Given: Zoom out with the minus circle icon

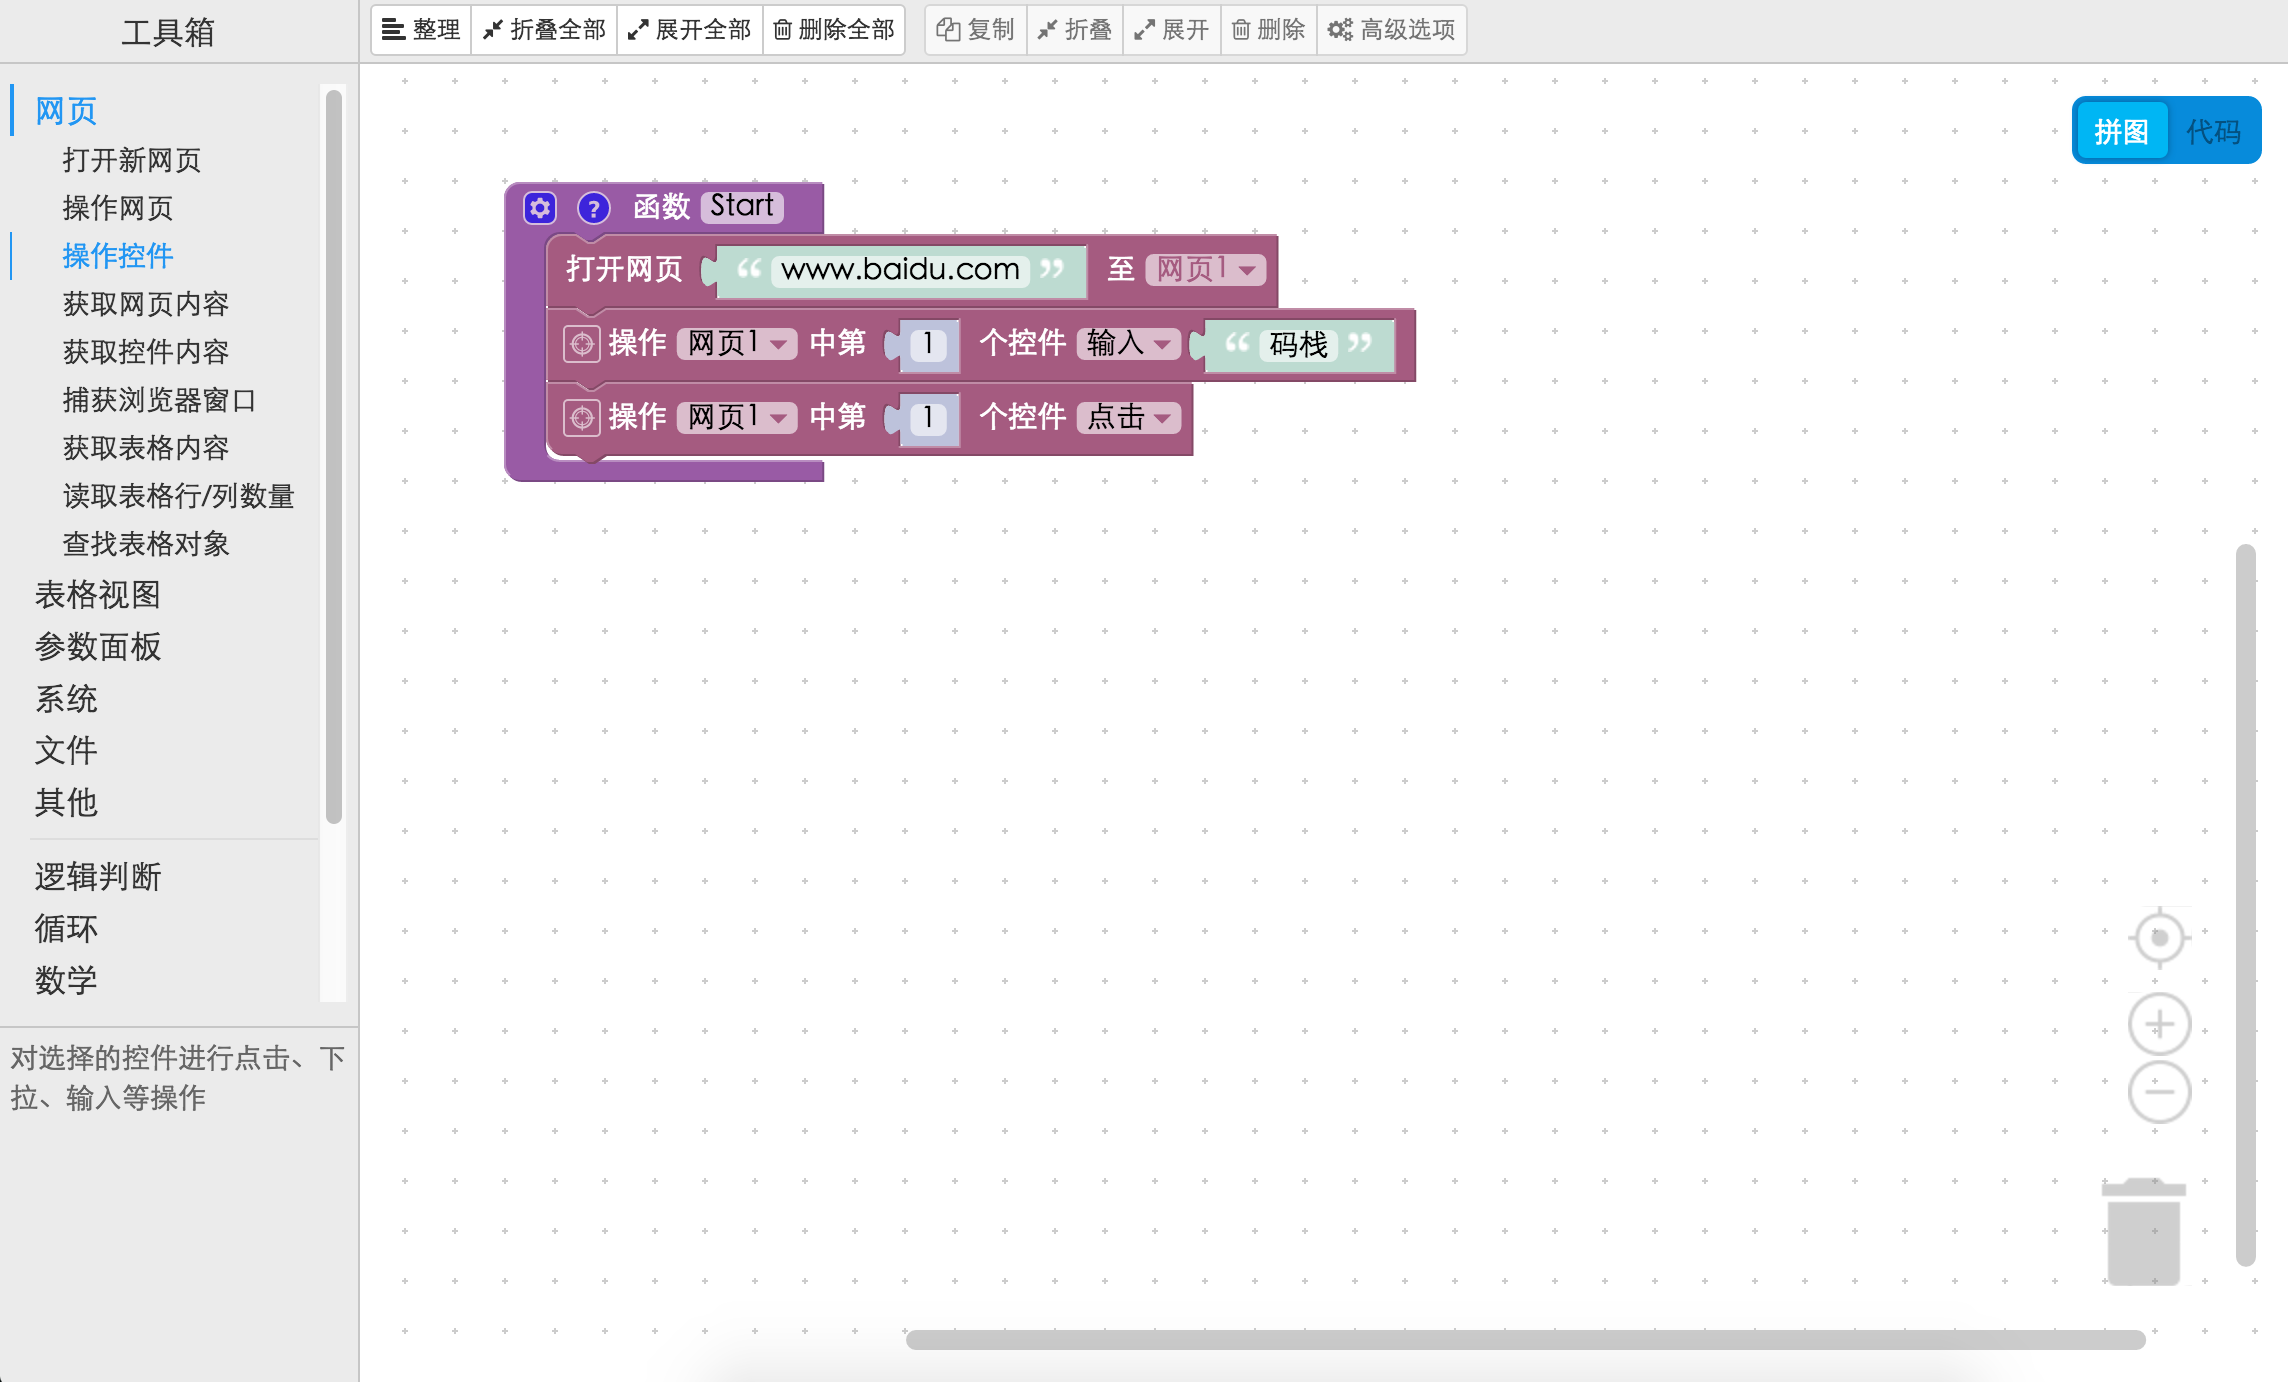Looking at the screenshot, I should tap(2159, 1092).
